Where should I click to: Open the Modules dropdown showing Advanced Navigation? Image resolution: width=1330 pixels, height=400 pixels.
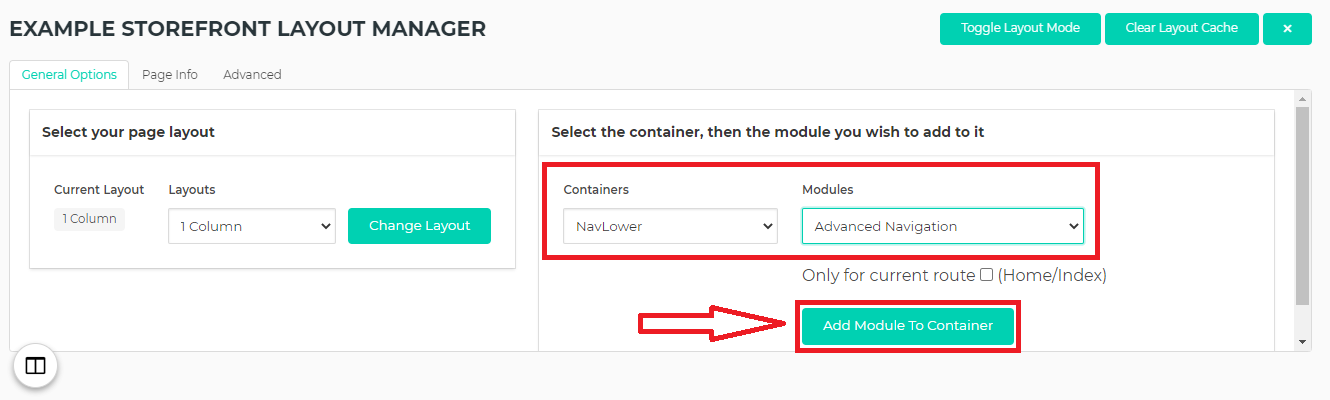942,226
